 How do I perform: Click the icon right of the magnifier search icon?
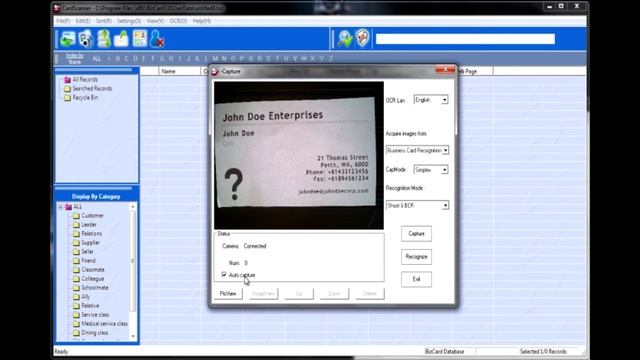tap(362, 39)
